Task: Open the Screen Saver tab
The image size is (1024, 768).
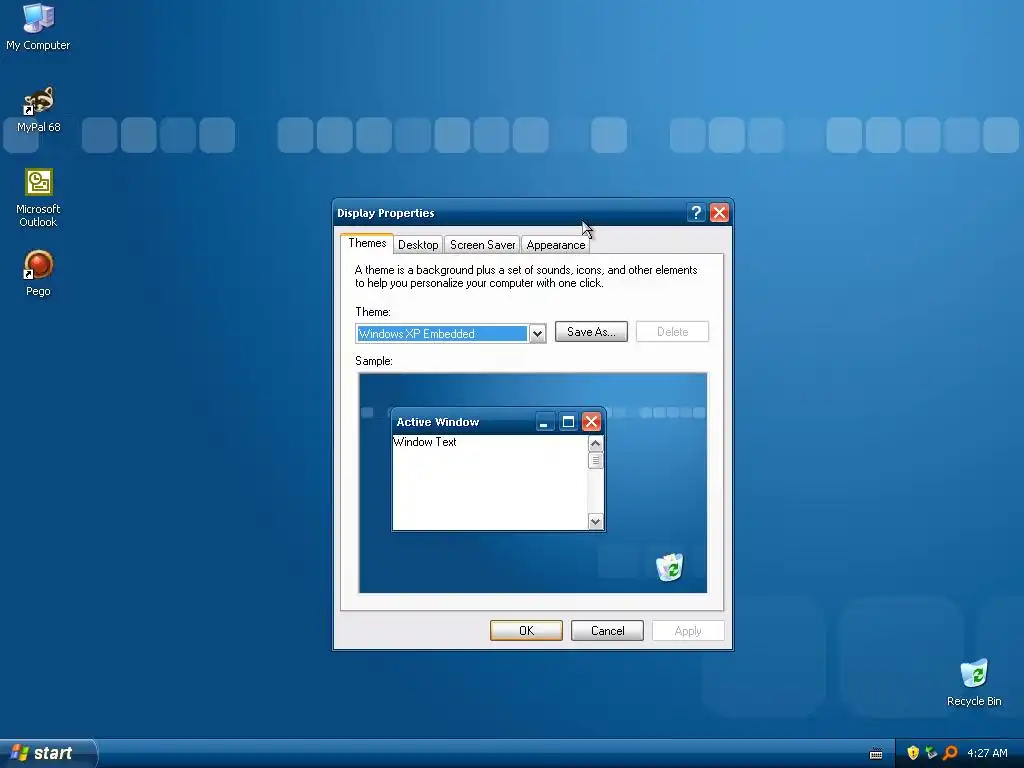Action: pos(483,245)
